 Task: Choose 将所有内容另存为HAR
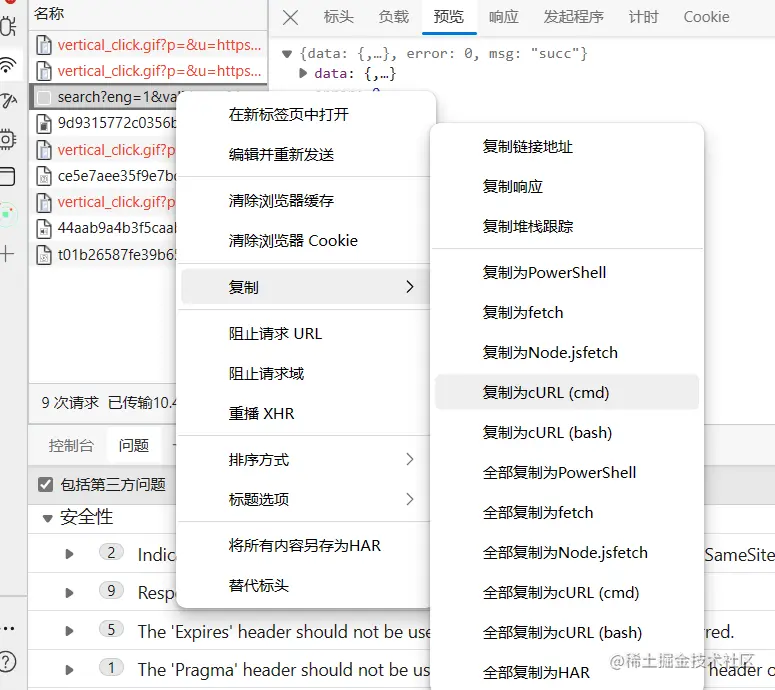306,546
